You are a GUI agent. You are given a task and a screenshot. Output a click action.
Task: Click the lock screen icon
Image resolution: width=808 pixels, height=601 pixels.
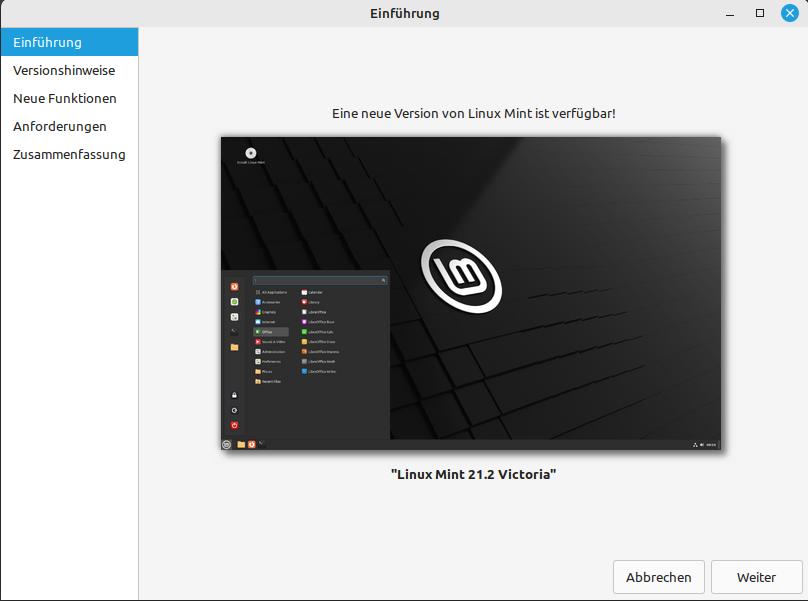pyautogui.click(x=235, y=395)
